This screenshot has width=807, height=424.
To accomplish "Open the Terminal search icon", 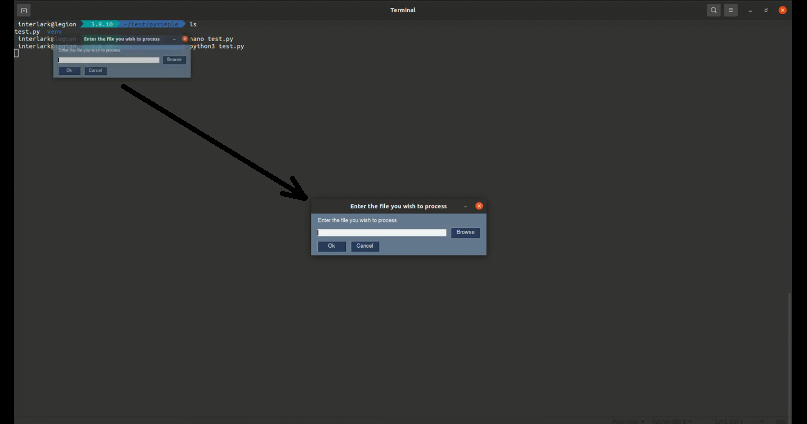I will point(713,10).
